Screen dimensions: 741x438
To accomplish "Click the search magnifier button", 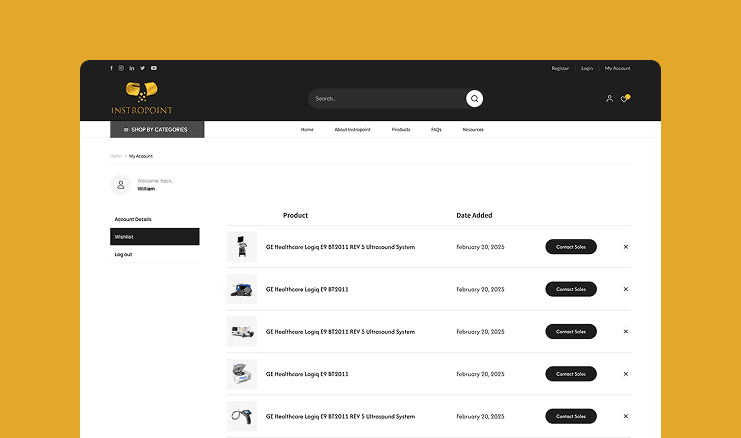I will coord(474,99).
